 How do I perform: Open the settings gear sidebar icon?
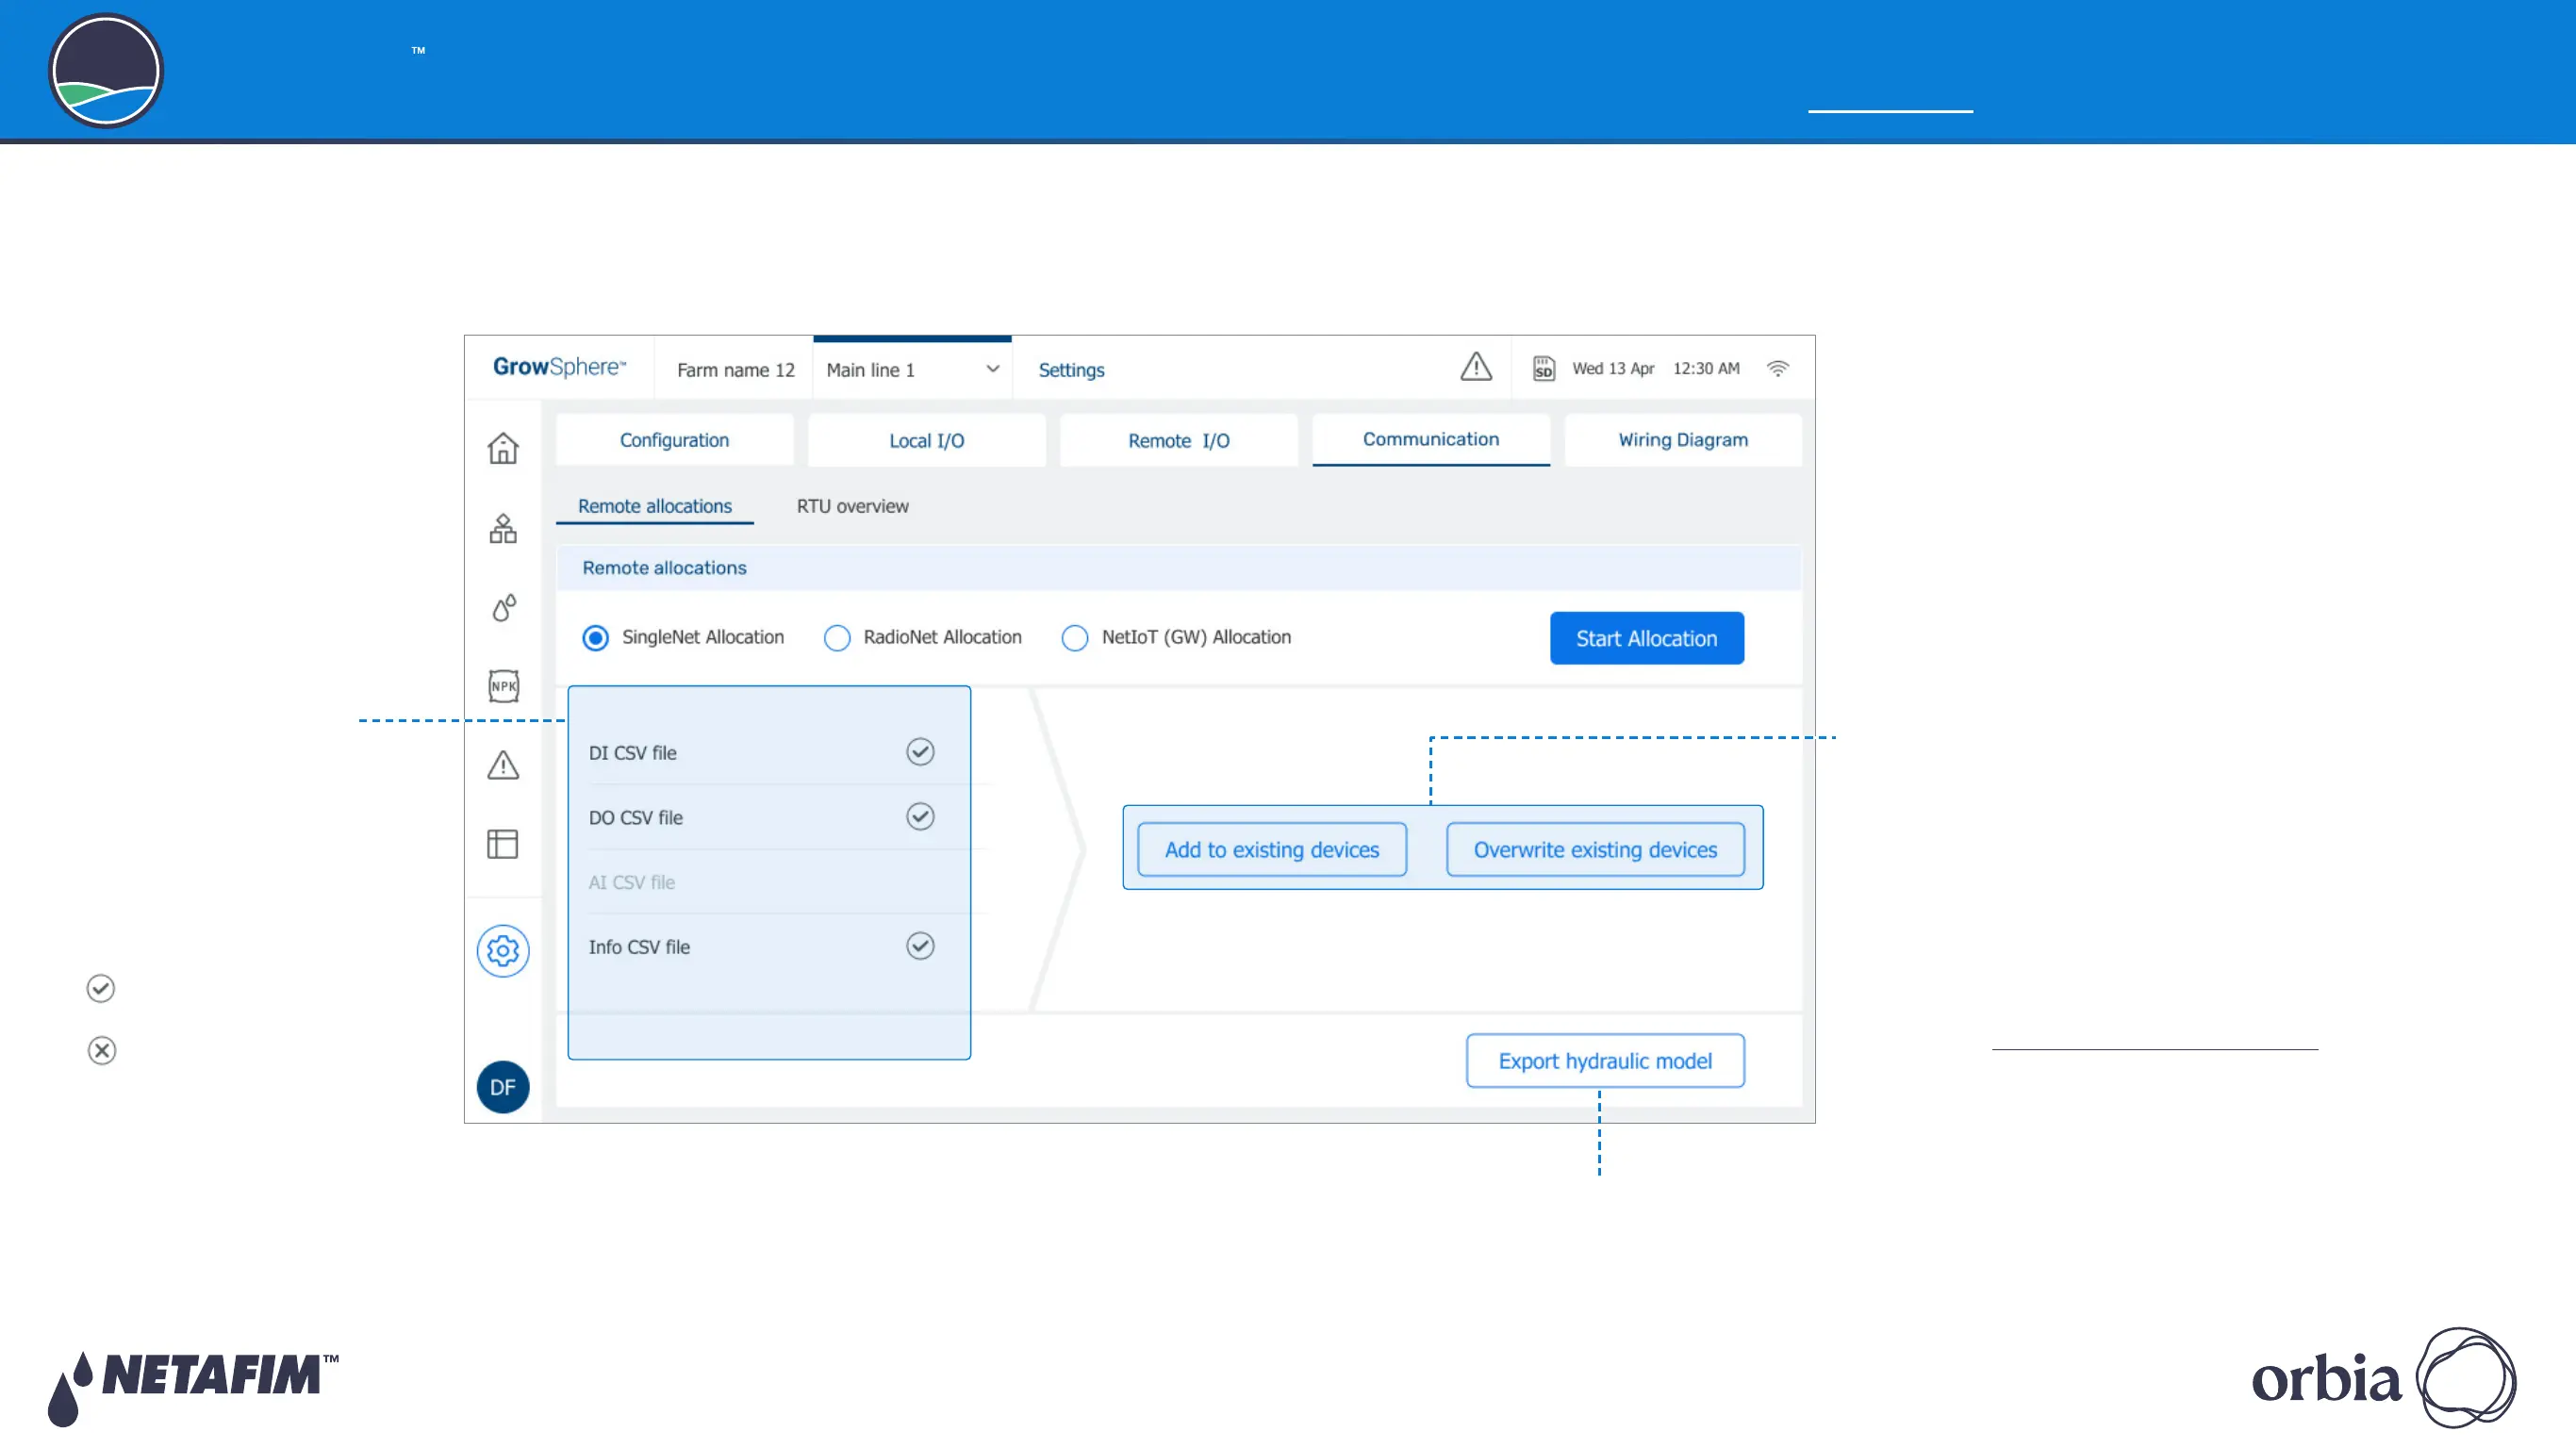(x=502, y=951)
